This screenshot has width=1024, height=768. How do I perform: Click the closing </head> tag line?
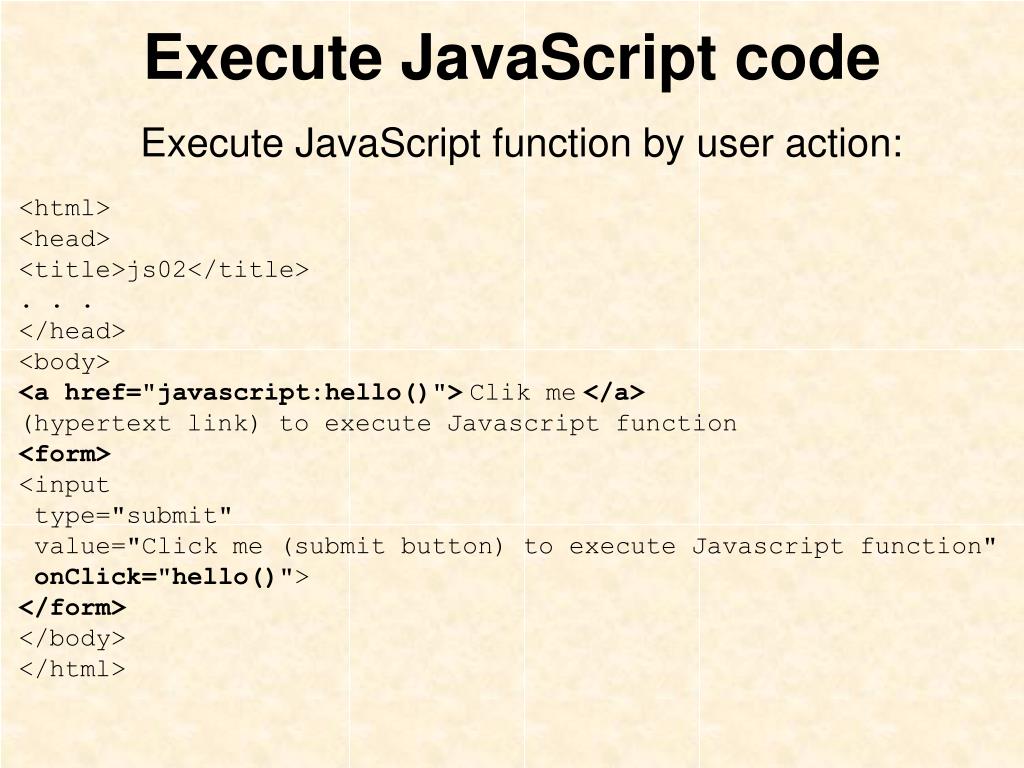point(72,331)
